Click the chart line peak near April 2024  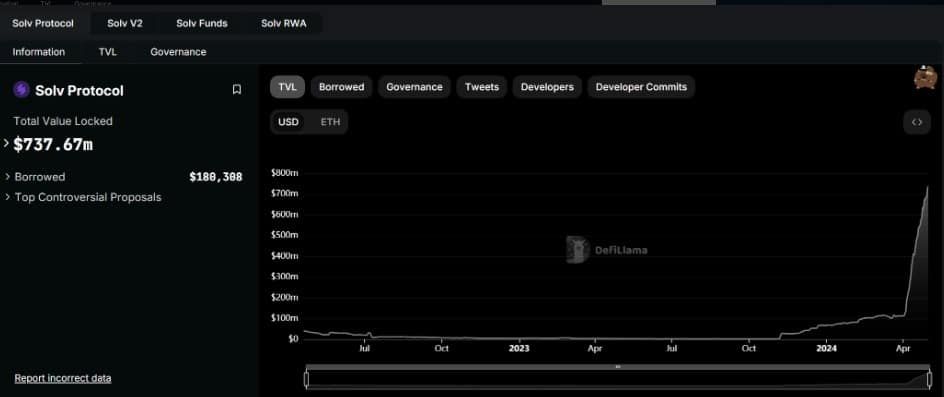[927, 187]
